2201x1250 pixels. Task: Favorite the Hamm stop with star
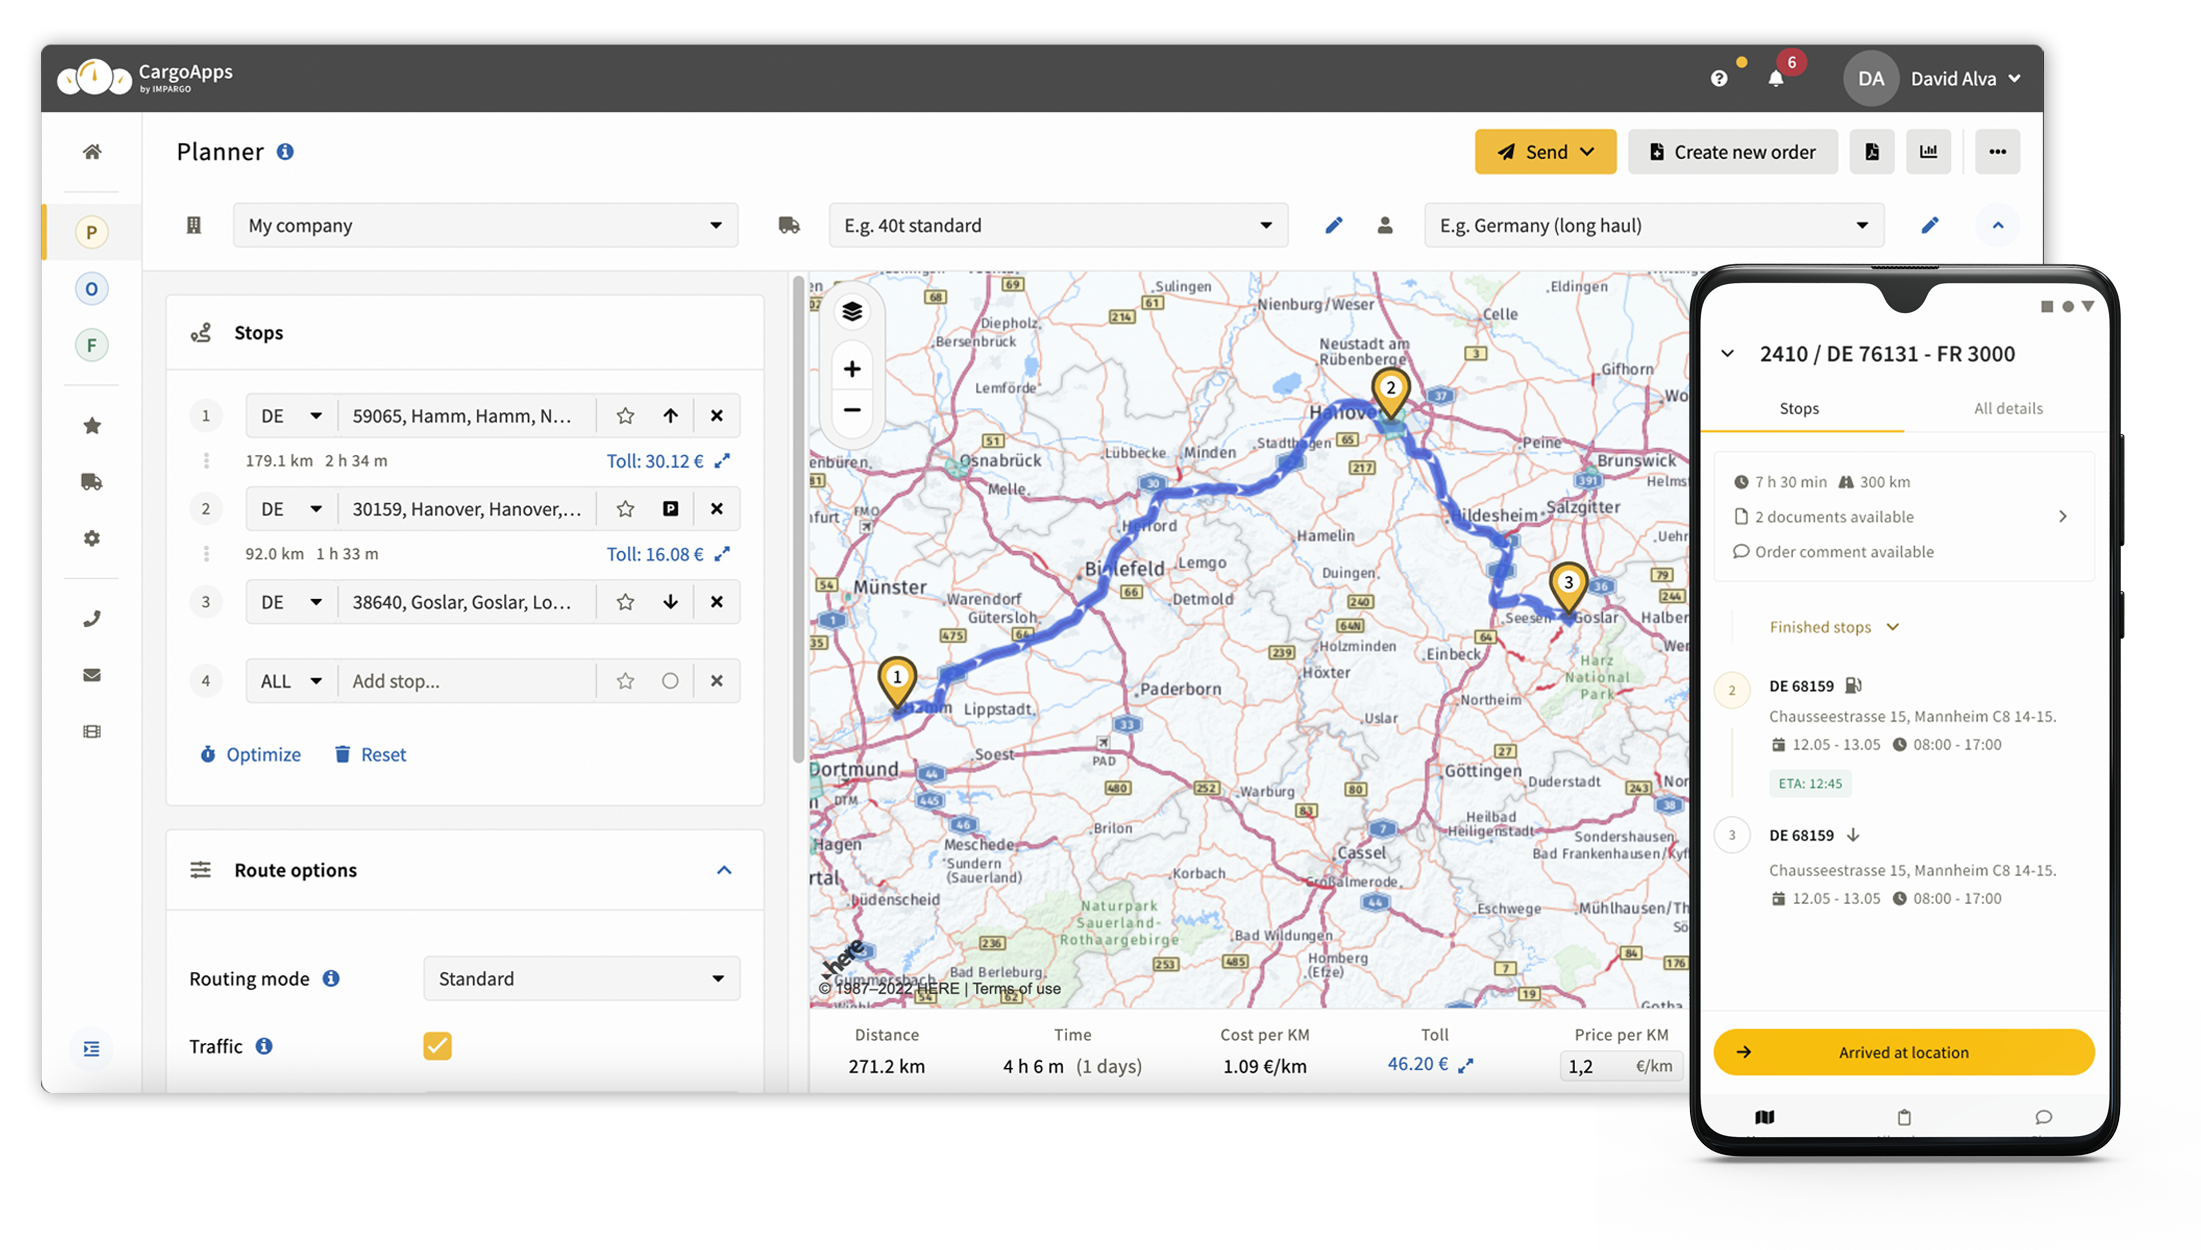(x=626, y=416)
